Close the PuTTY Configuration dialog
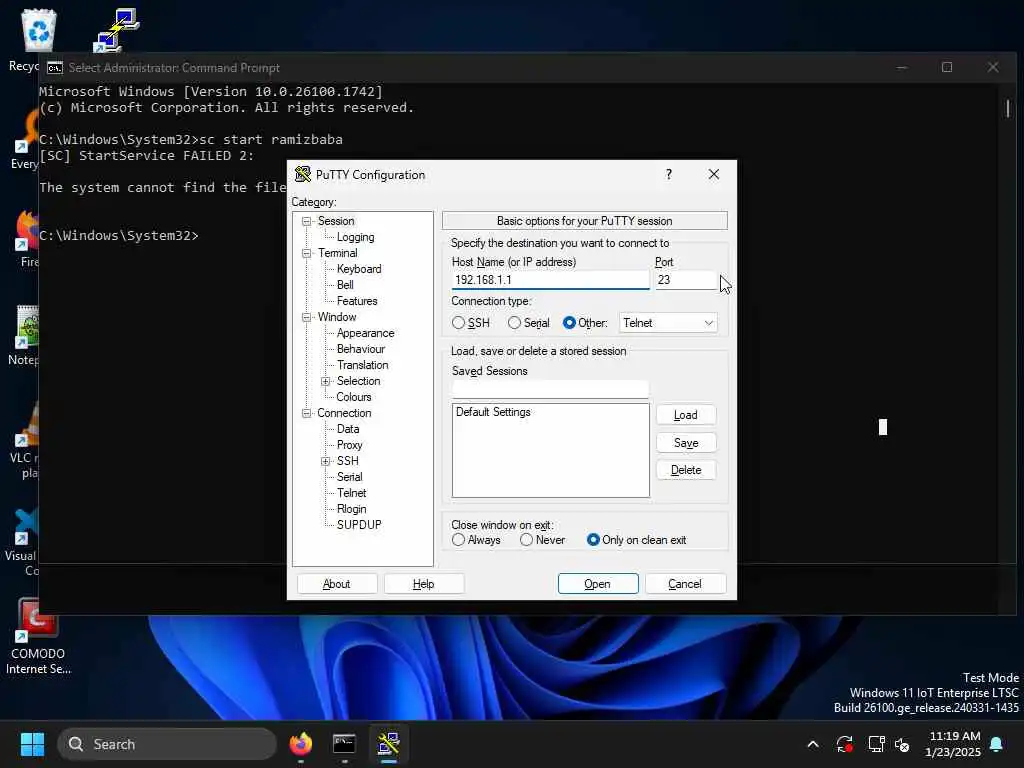The width and height of the screenshot is (1024, 768). [714, 174]
